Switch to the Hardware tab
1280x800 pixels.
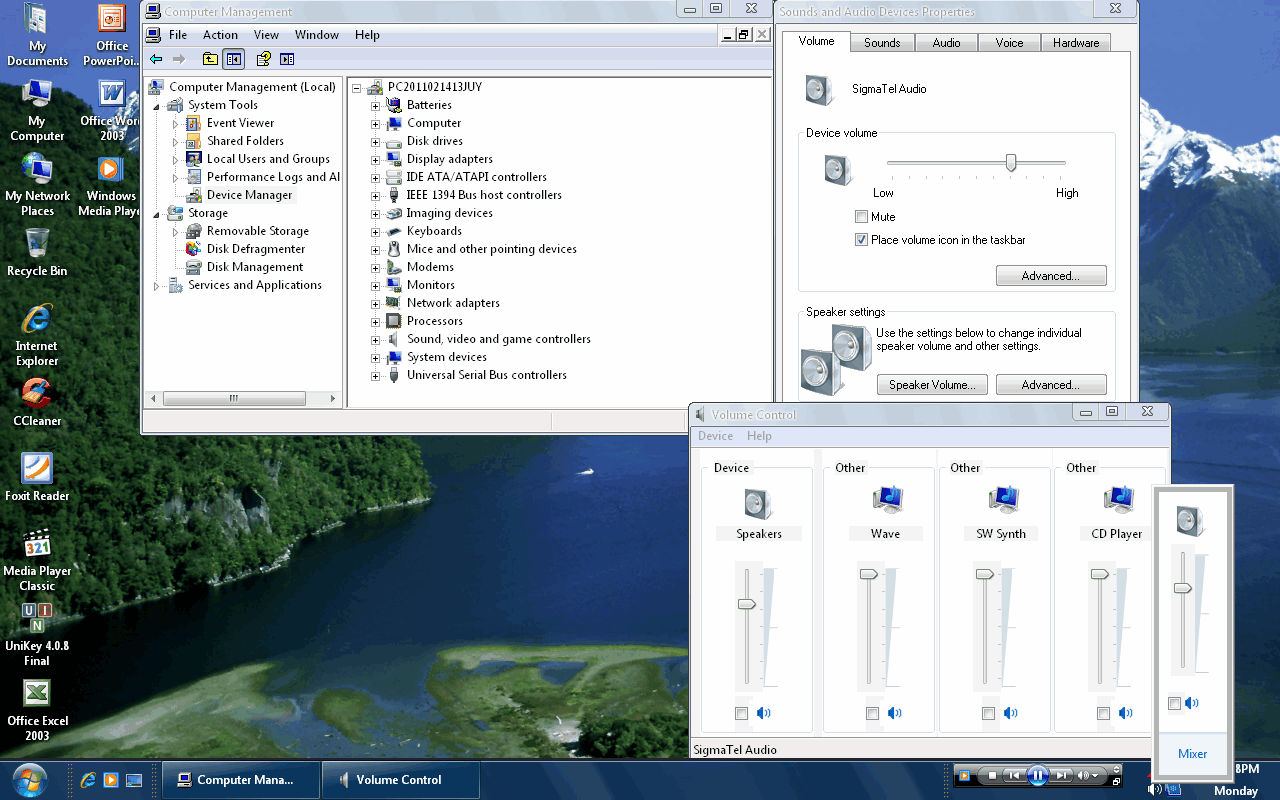click(1076, 43)
